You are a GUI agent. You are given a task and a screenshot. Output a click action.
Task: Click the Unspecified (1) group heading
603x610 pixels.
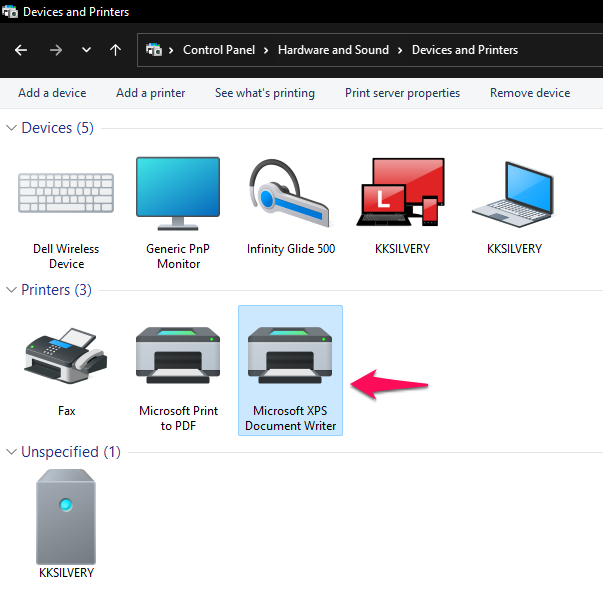point(71,452)
